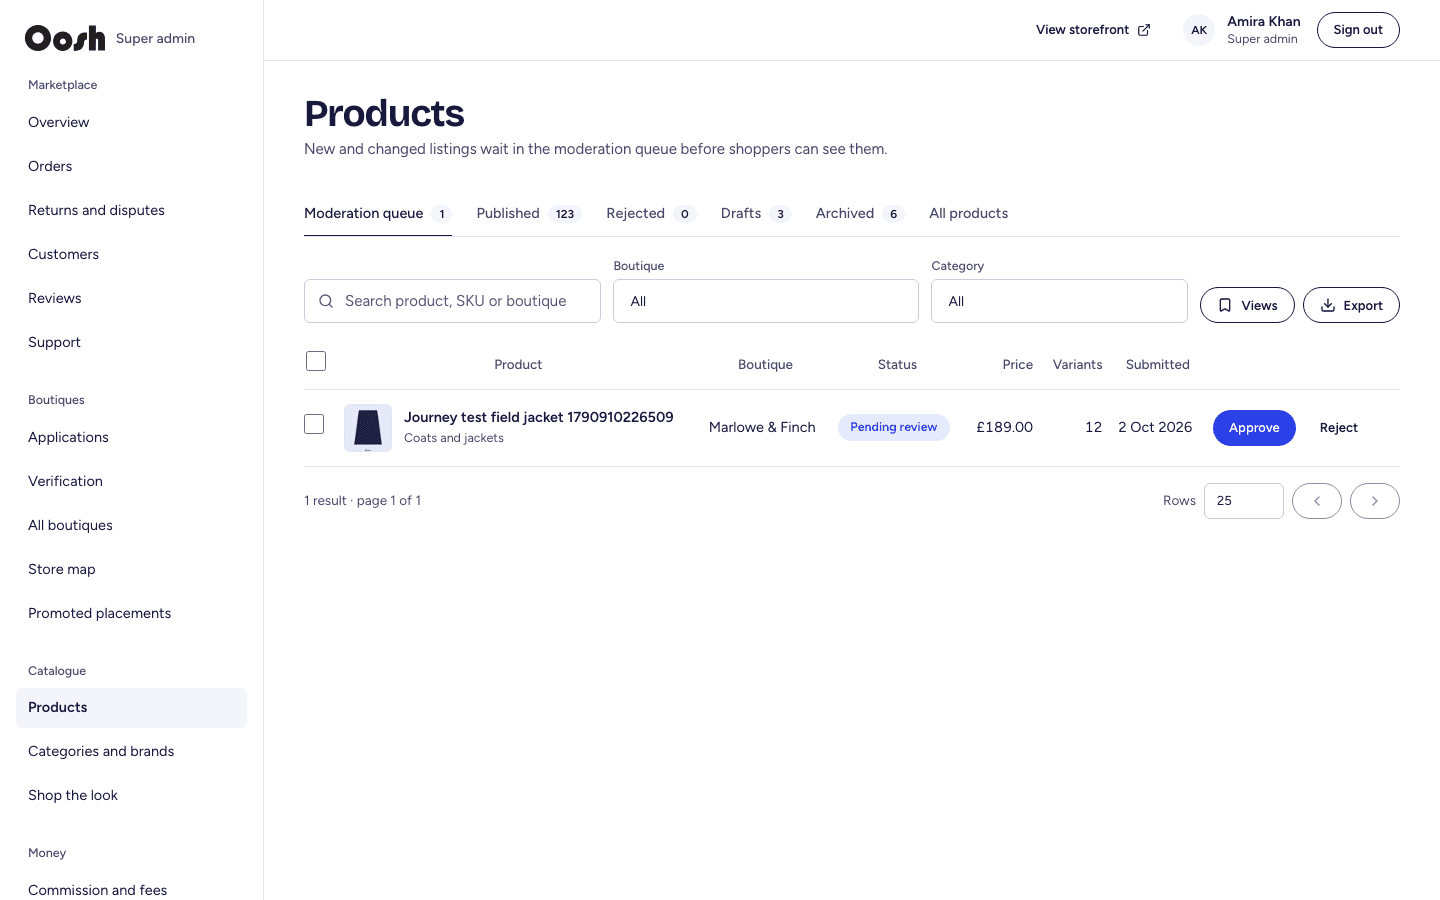Open the Category filter dropdown
Screen dimensions: 1440x900
1059,301
